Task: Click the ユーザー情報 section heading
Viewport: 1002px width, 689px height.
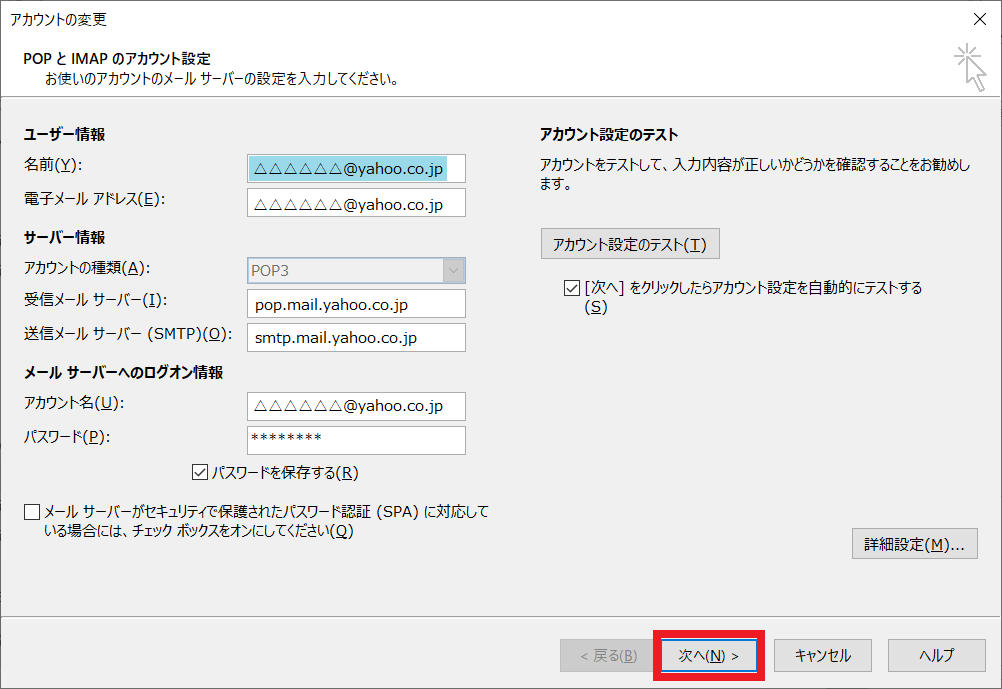Action: tap(65, 134)
